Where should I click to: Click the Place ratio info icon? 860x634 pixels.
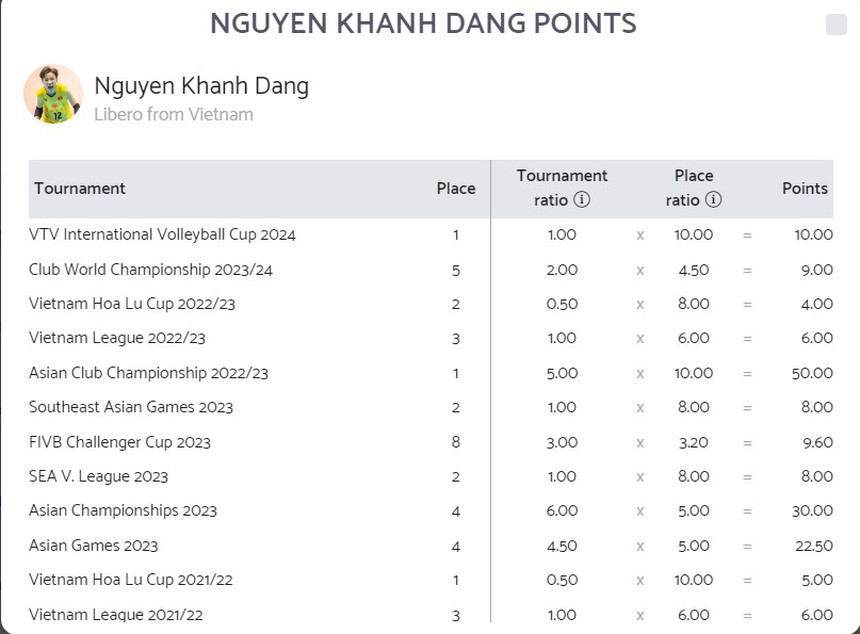click(713, 200)
